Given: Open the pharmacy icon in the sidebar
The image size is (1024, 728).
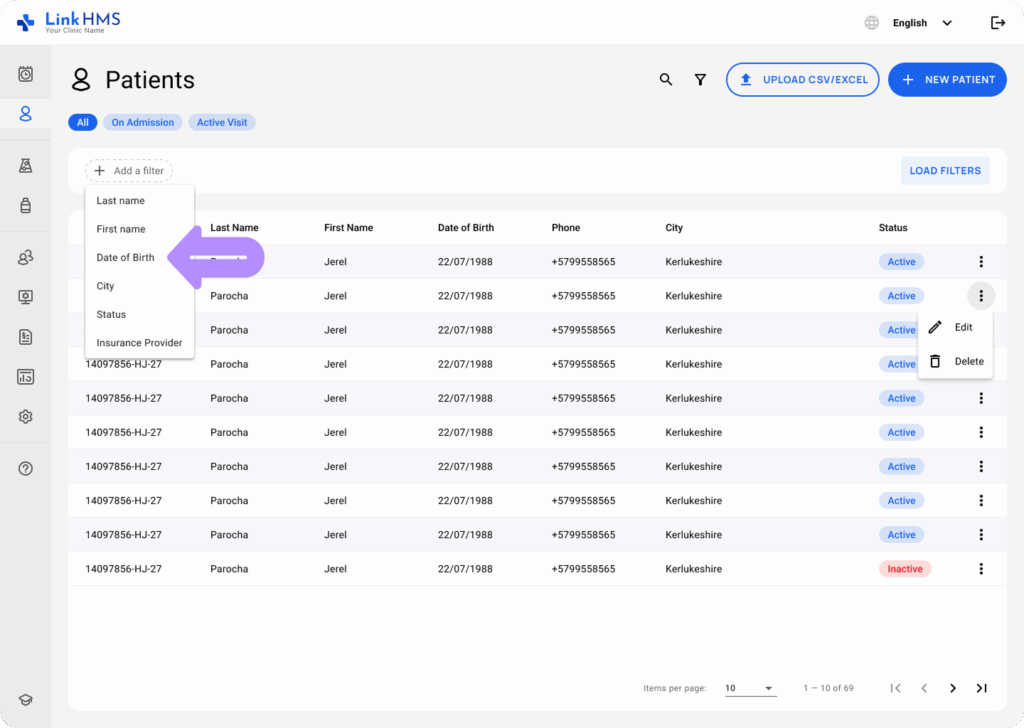Looking at the screenshot, I should point(27,206).
